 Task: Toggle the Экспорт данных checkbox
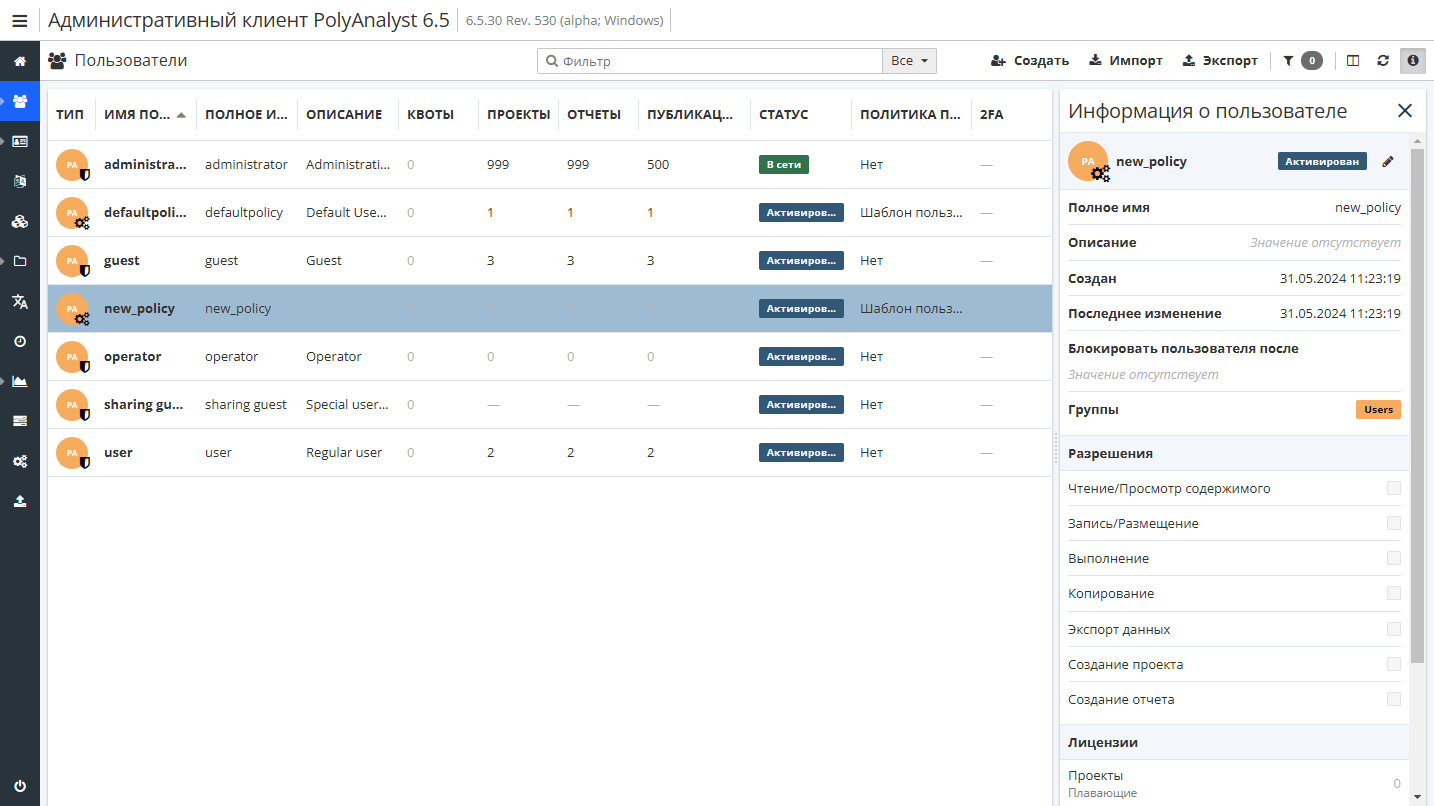(1394, 629)
